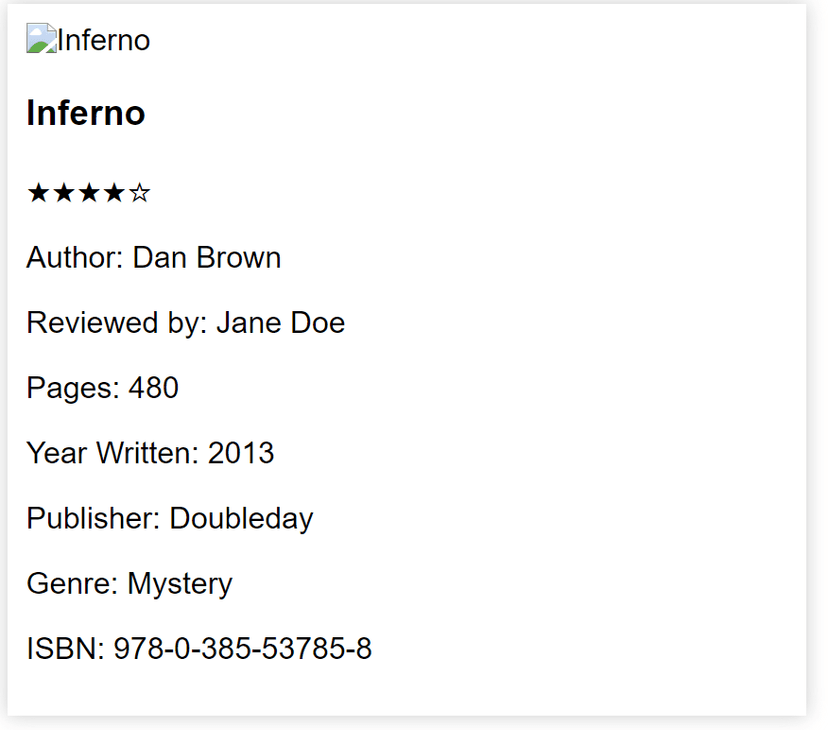The width and height of the screenshot is (828, 730).
Task: Click the "ISBN:" label
Action: (x=65, y=649)
